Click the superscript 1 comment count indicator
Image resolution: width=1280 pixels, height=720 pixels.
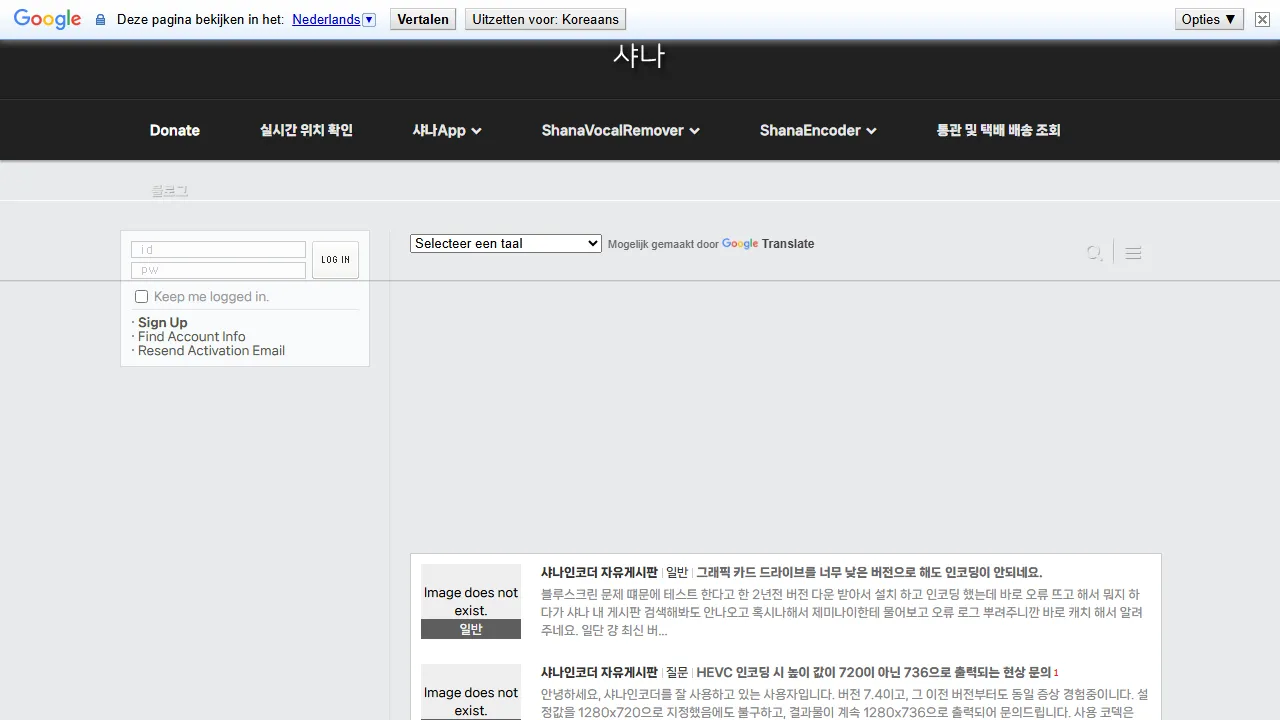pyautogui.click(x=1055, y=672)
